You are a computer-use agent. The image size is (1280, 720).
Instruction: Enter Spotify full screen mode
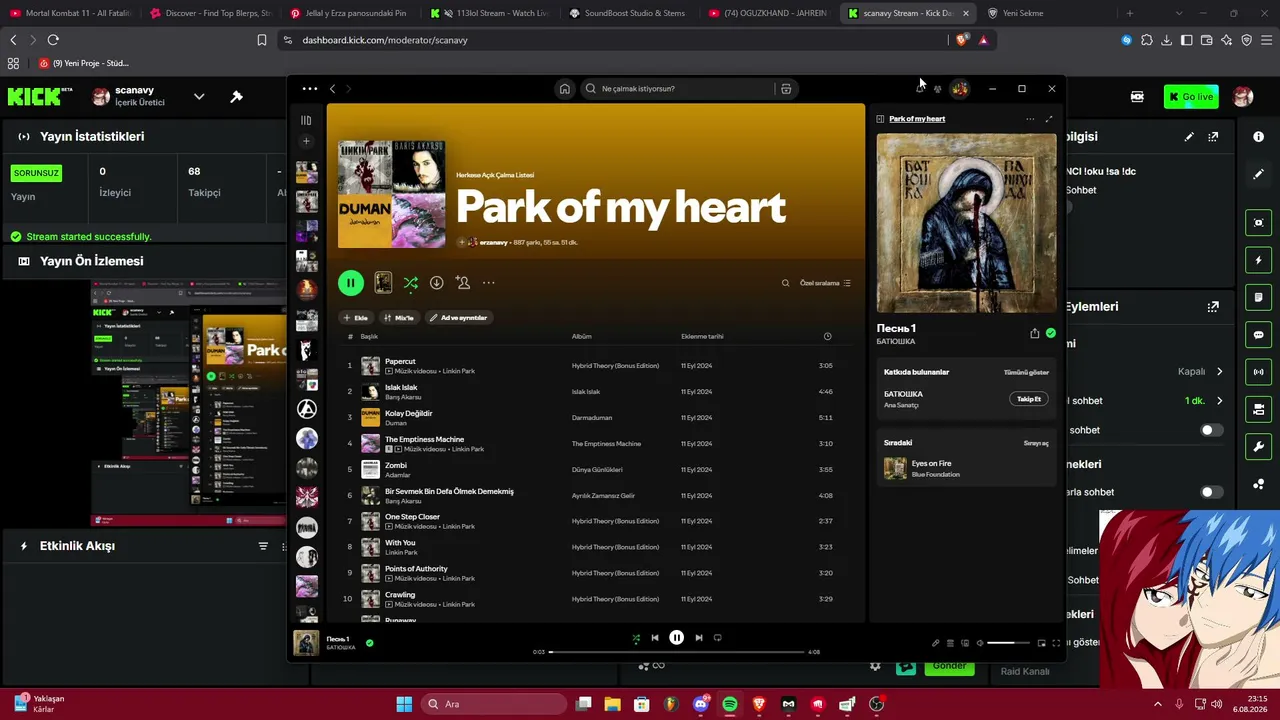pyautogui.click(x=1056, y=643)
